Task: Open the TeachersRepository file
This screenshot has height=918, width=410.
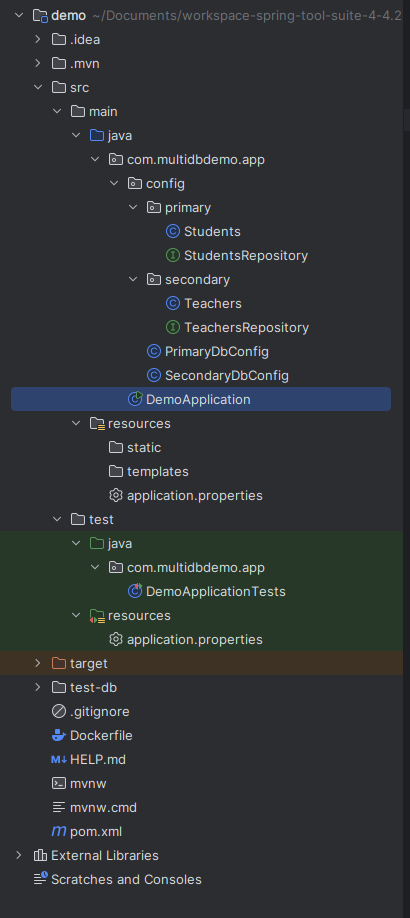Action: (246, 327)
